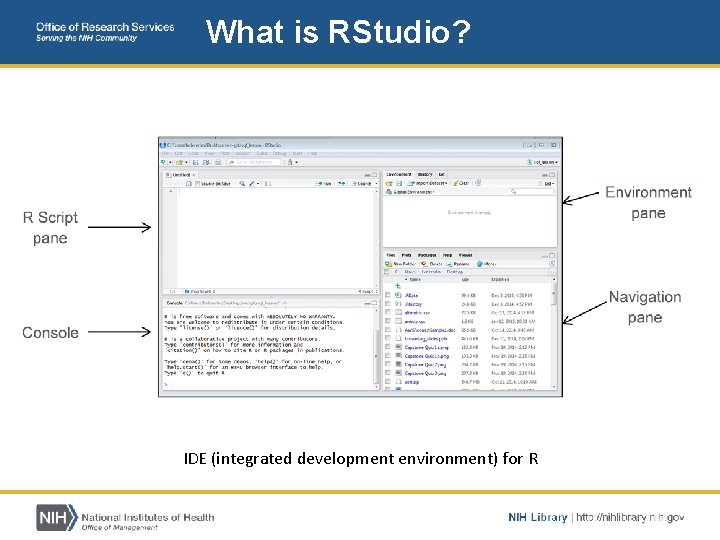The height and width of the screenshot is (540, 720).
Task: Switch to the Plots tab
Action: tap(406, 255)
